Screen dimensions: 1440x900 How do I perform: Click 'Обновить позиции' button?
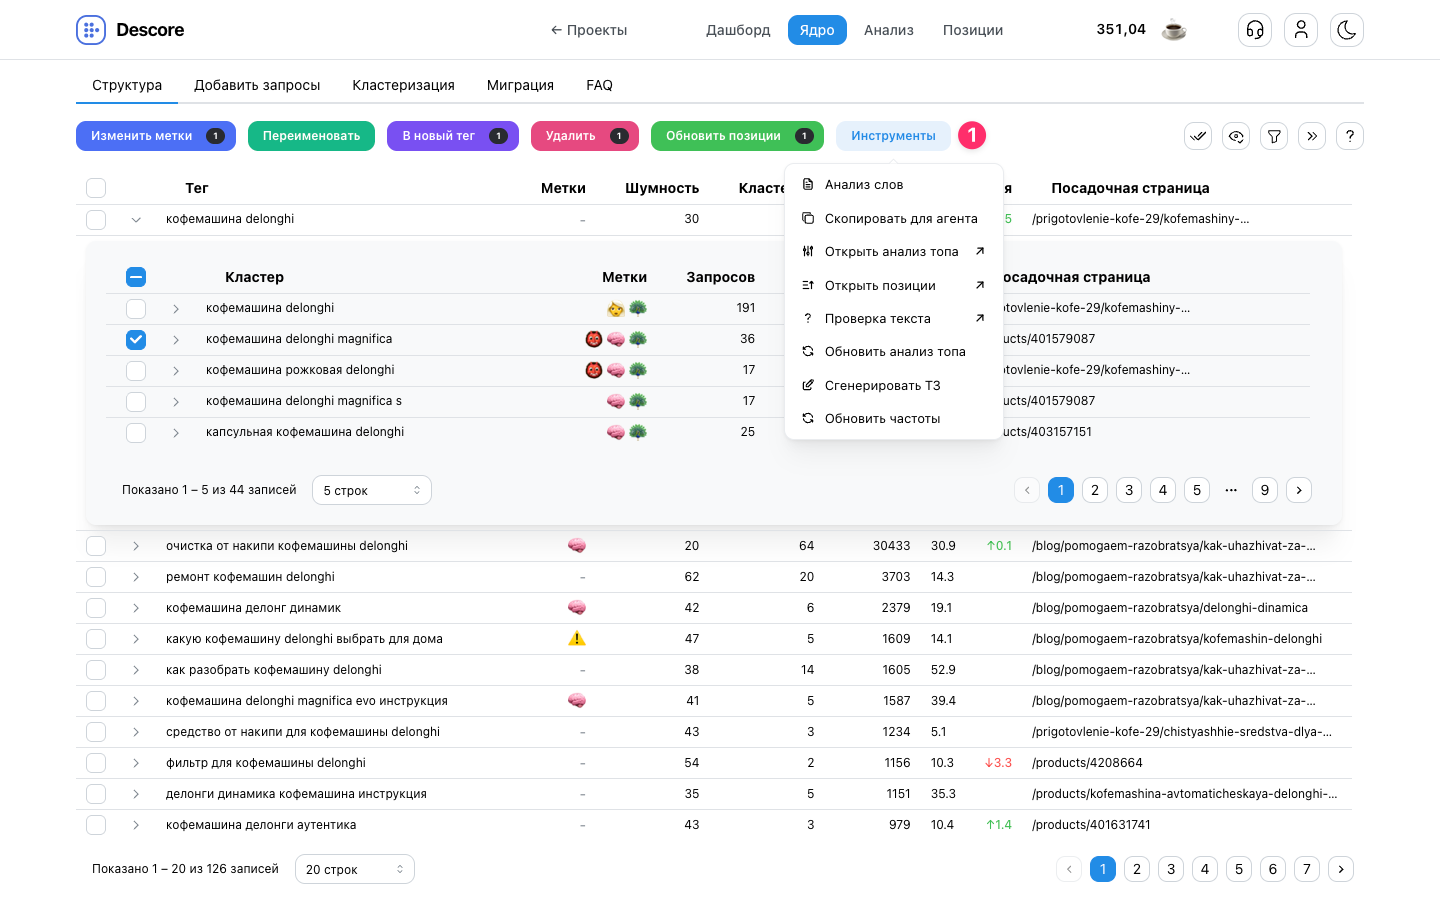[737, 136]
